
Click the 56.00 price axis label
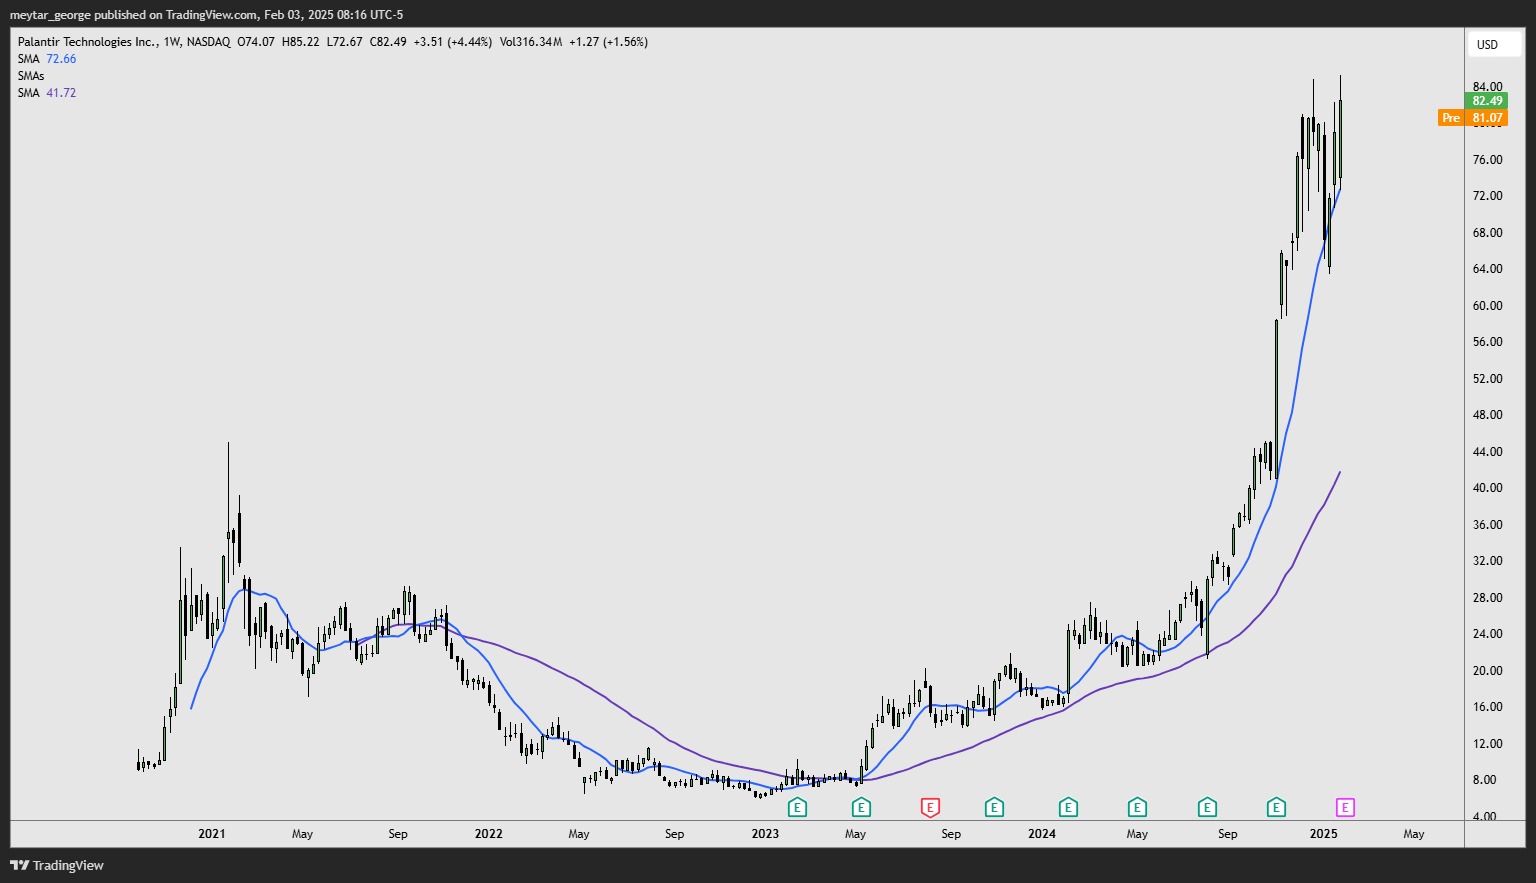[1487, 342]
